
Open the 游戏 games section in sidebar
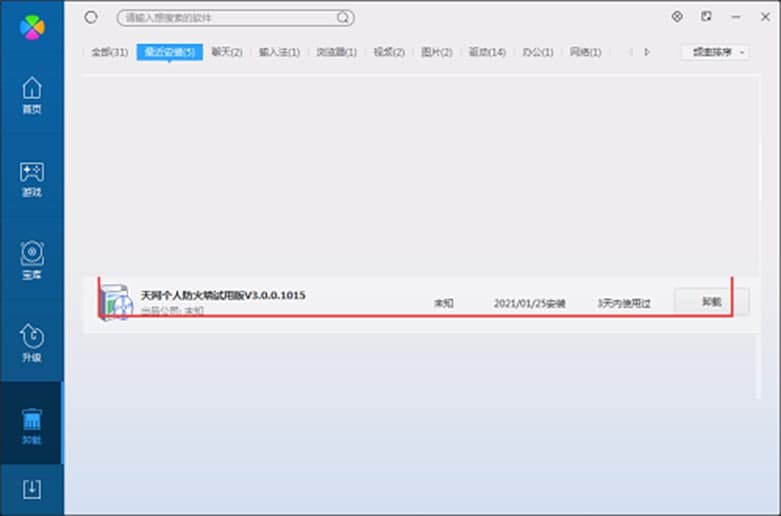click(32, 179)
